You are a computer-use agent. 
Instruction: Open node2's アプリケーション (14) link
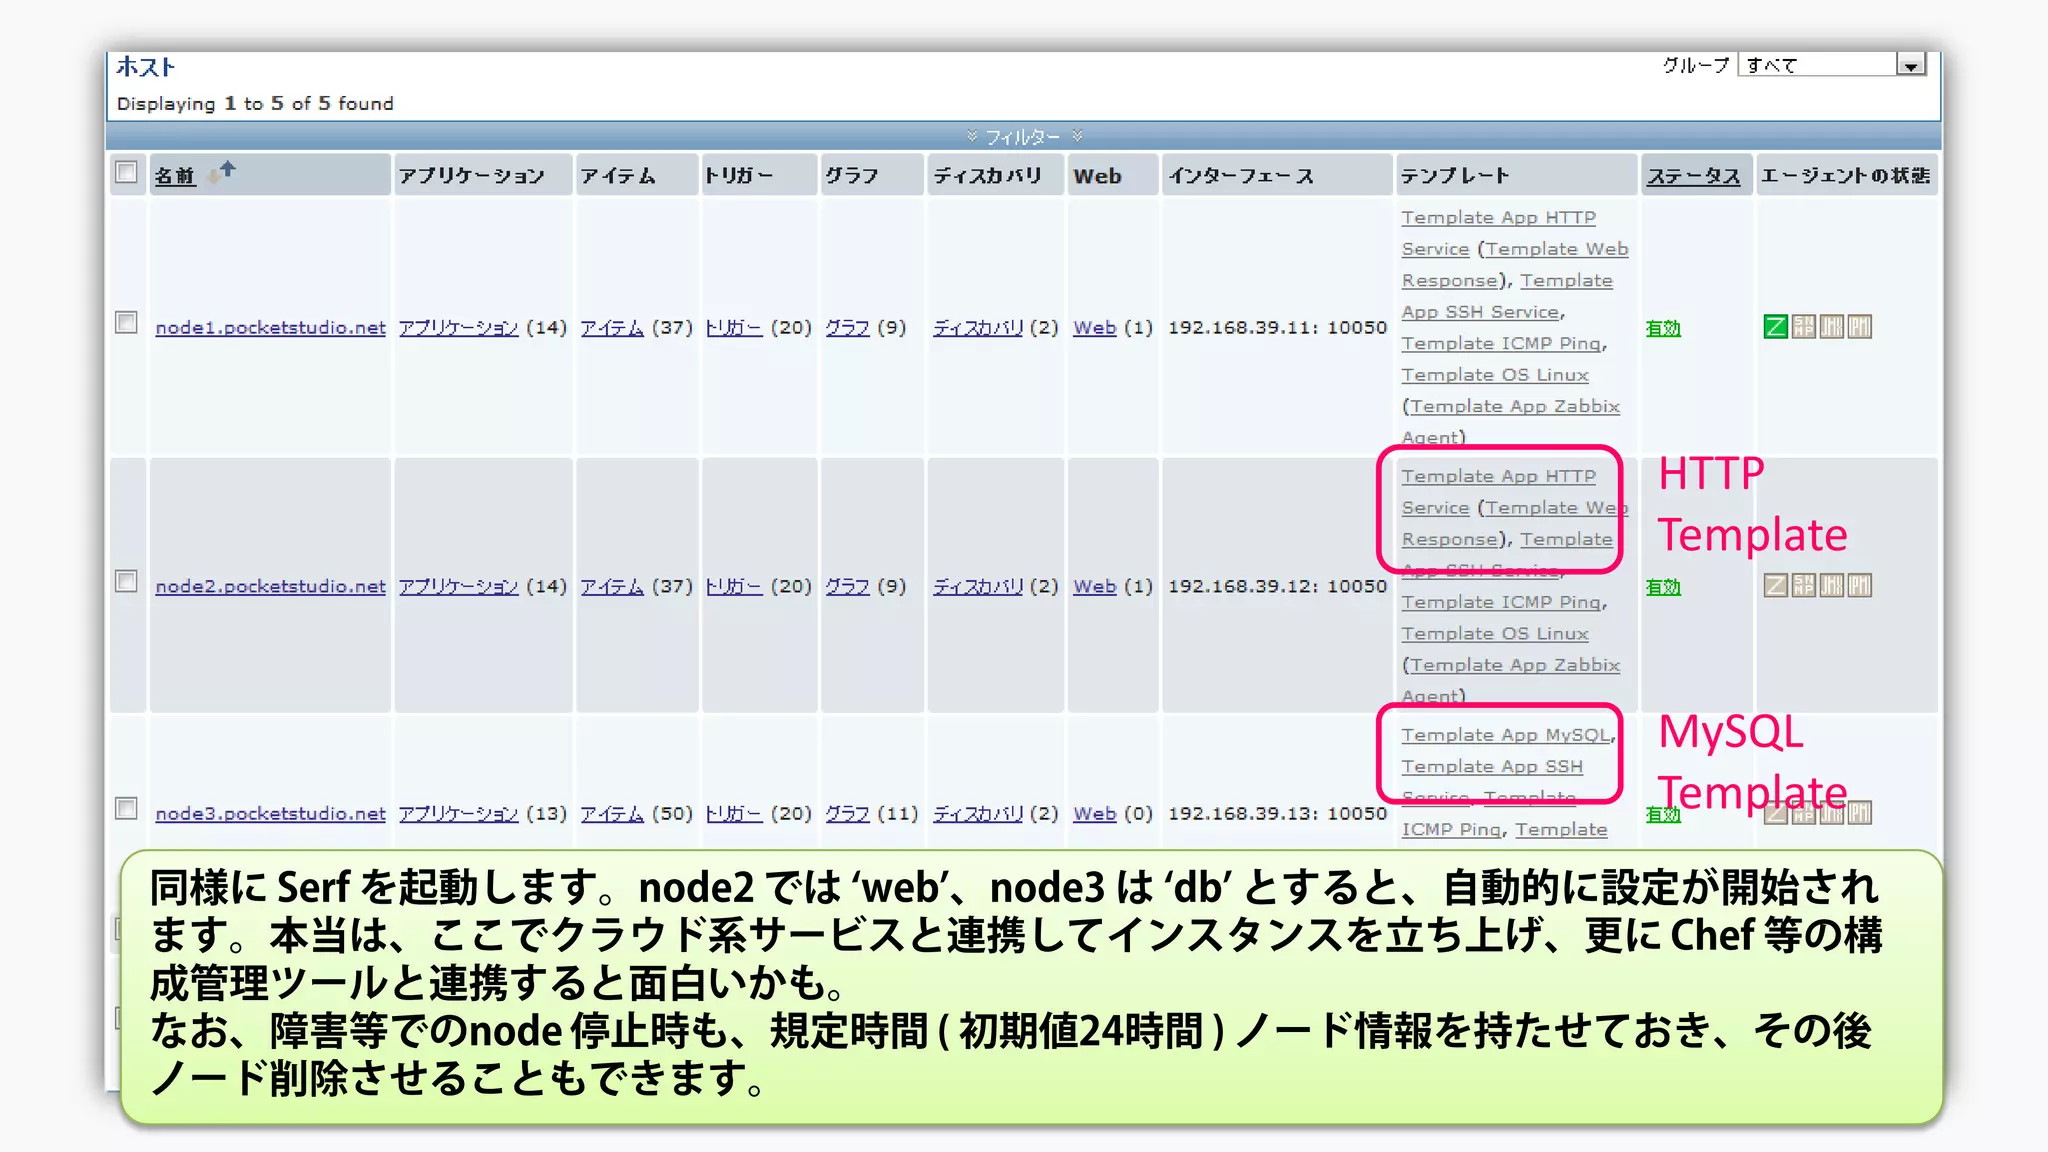click(x=459, y=586)
